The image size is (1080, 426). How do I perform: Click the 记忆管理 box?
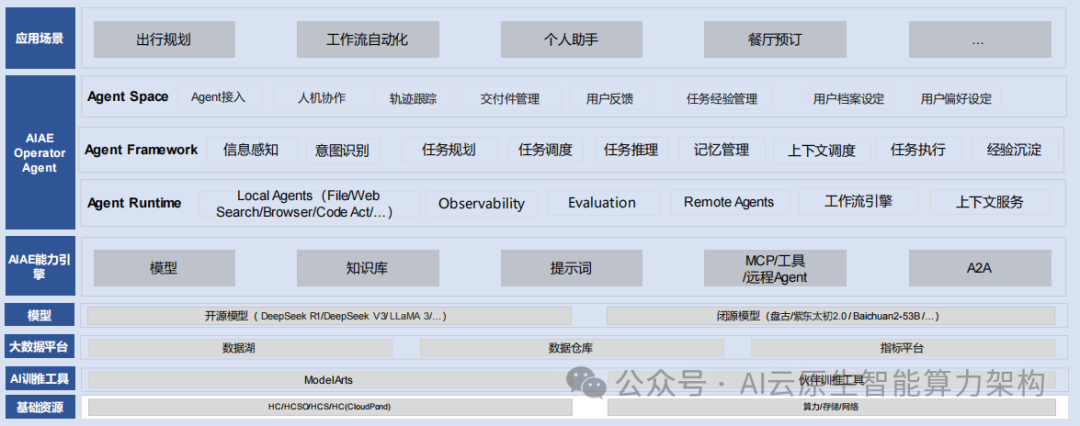(x=722, y=150)
